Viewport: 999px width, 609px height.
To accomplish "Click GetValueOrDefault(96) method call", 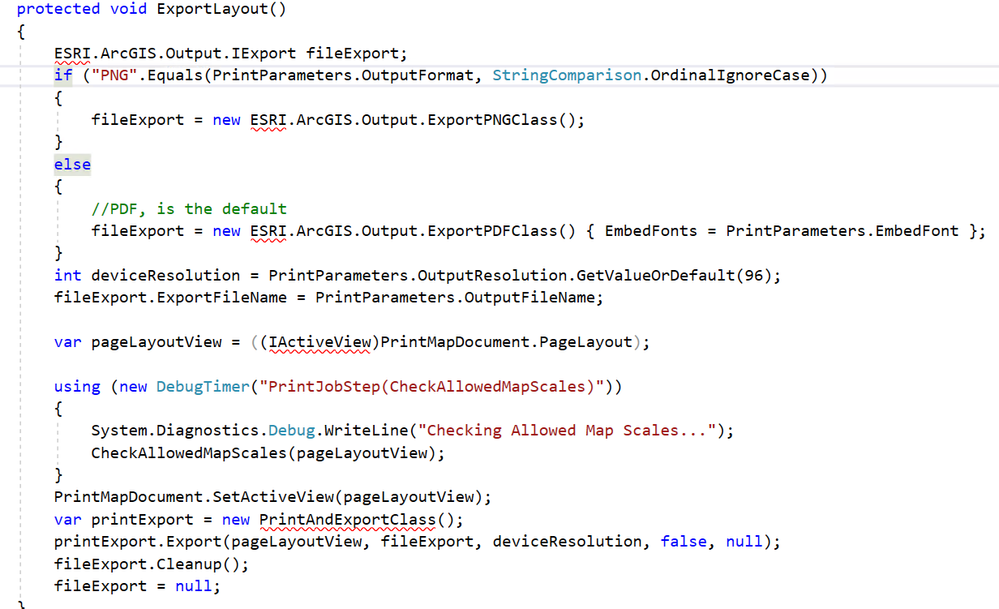I will [x=670, y=276].
